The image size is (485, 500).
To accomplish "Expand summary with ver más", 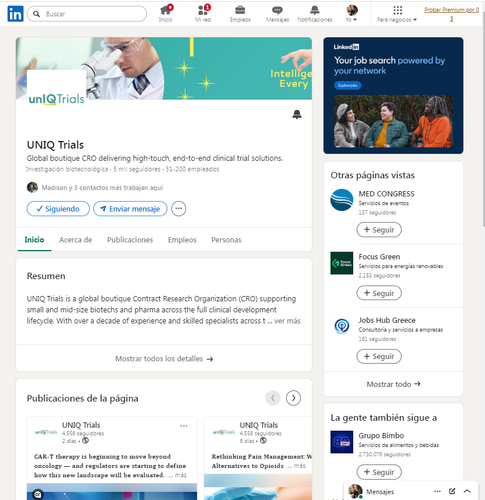I will [x=287, y=321].
